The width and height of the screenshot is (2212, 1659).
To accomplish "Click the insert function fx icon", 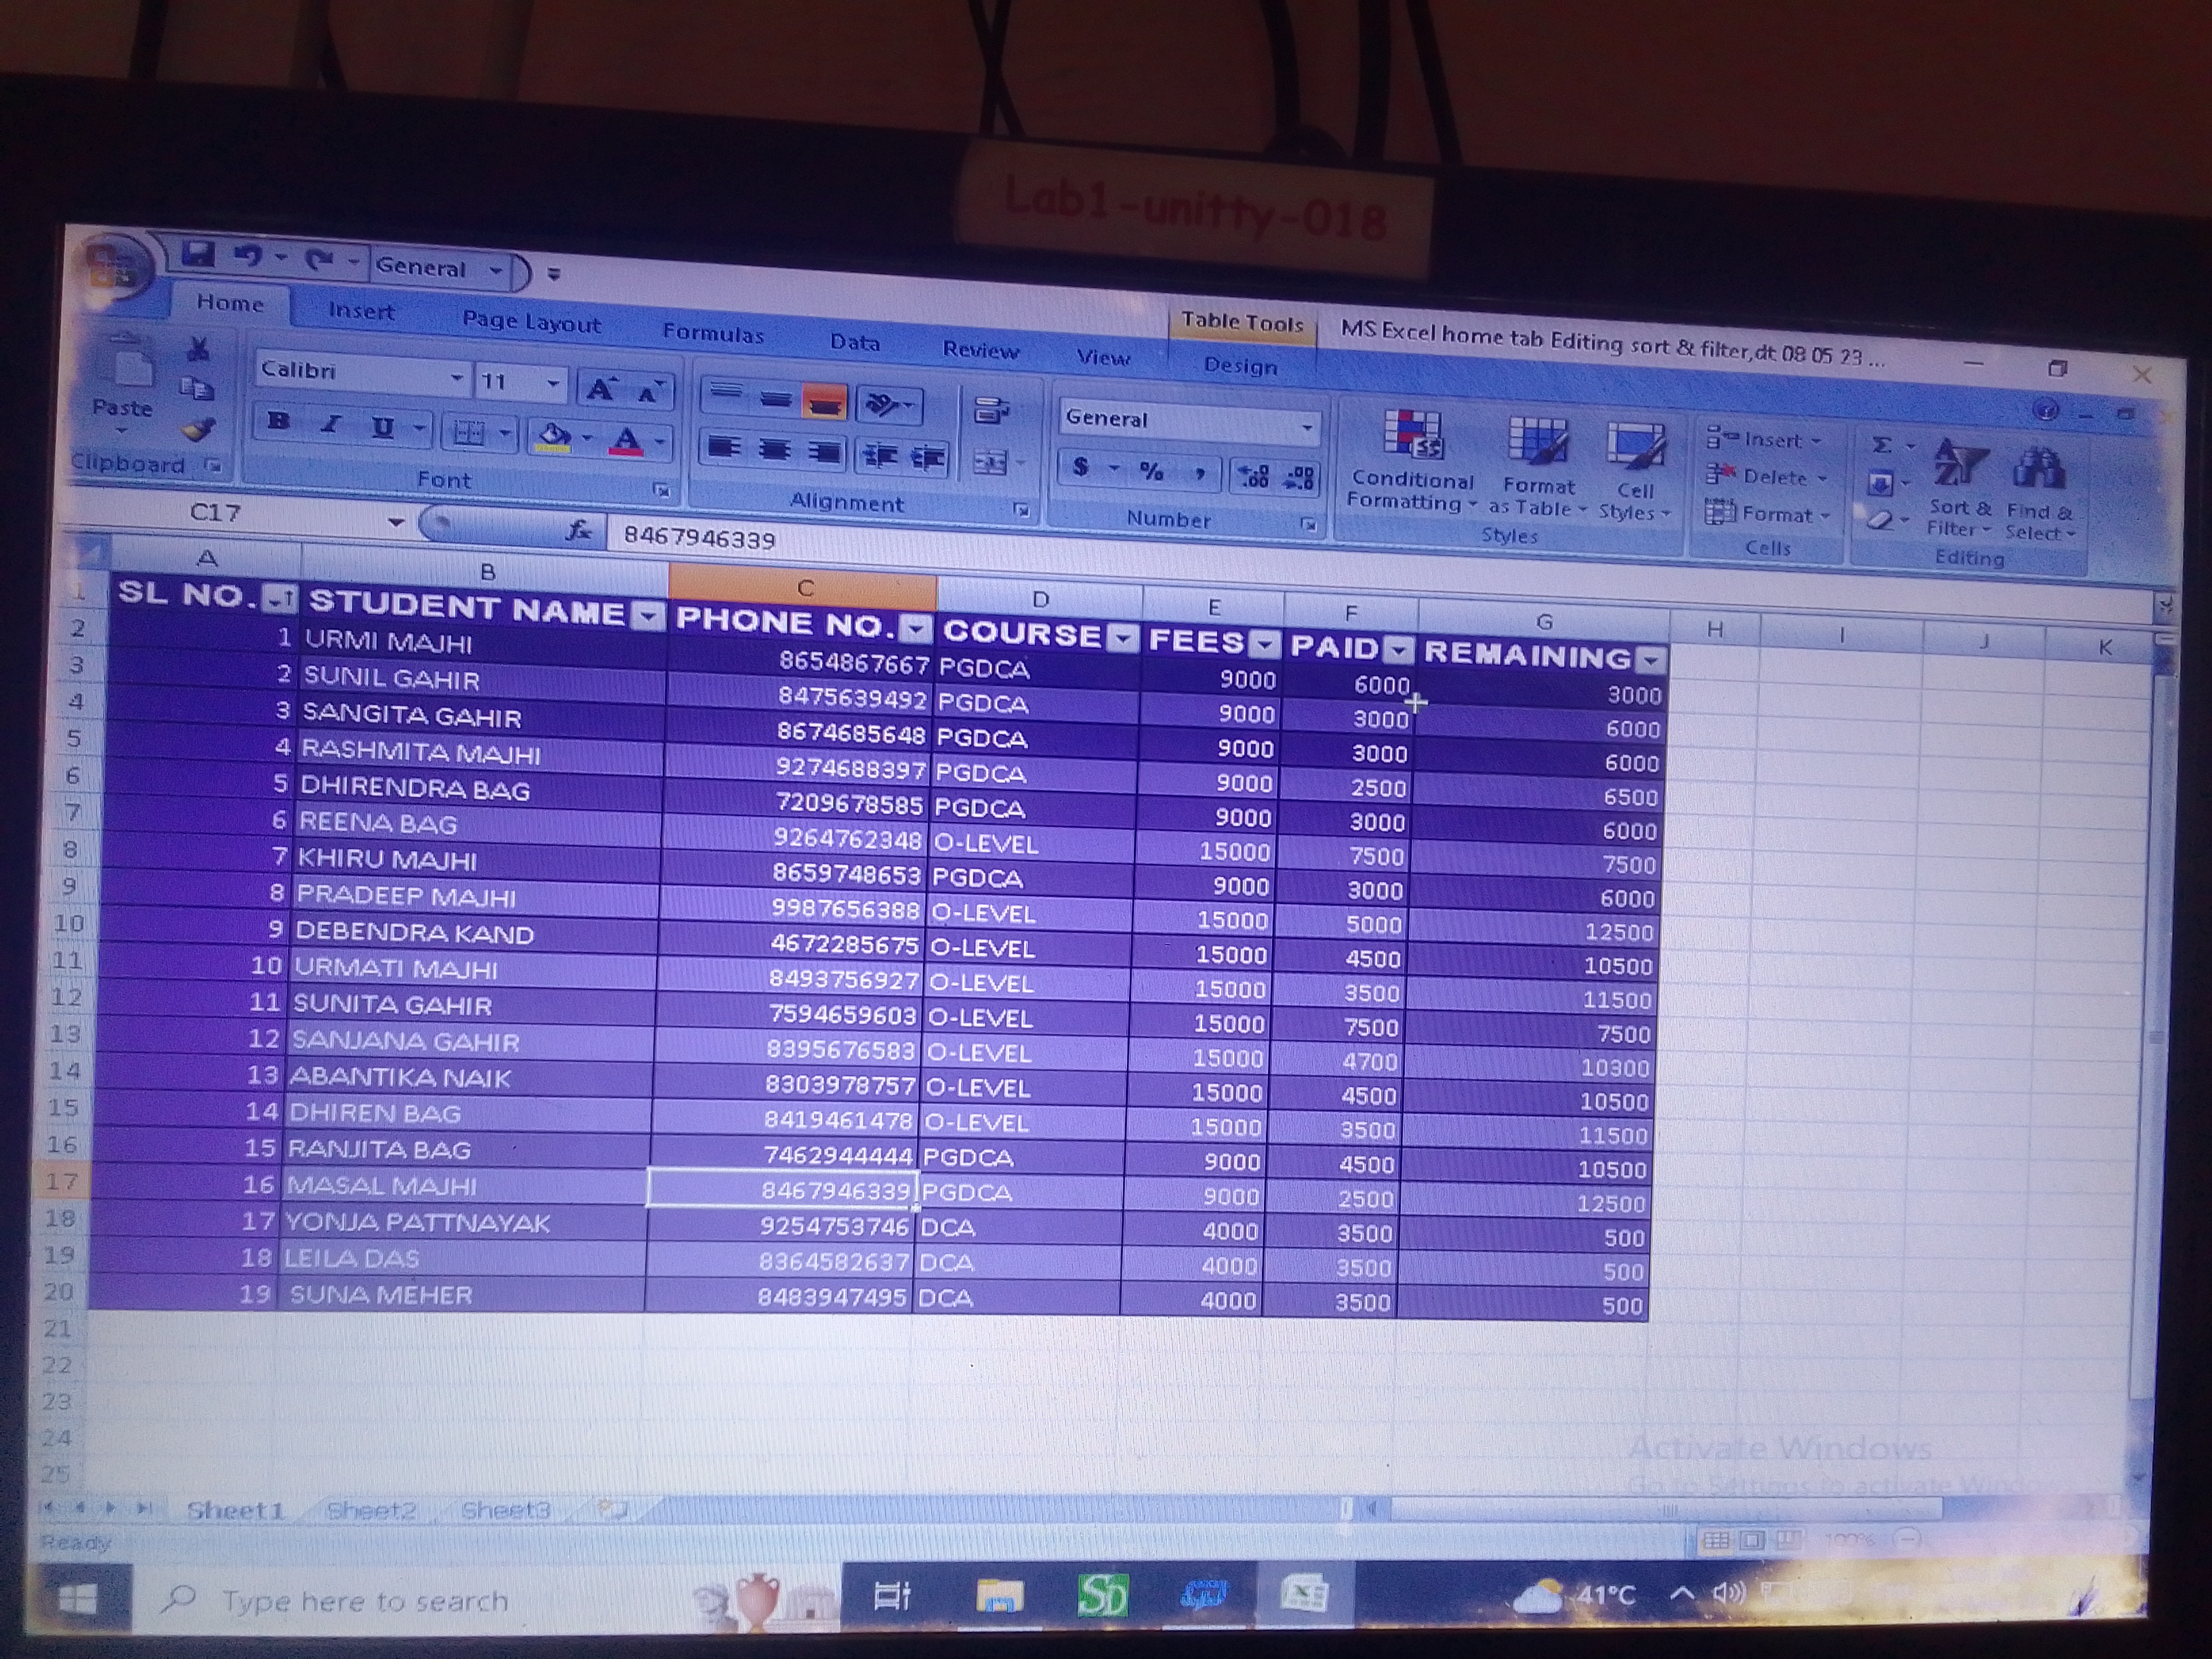I will [x=578, y=530].
